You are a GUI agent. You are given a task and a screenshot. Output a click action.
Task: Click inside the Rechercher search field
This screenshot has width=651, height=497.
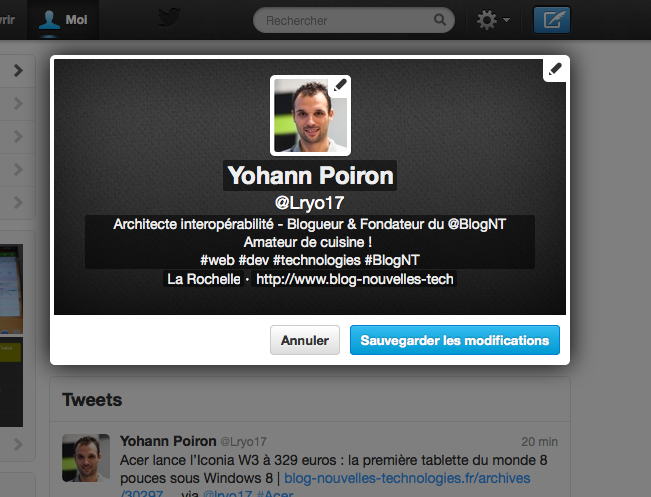tap(354, 20)
